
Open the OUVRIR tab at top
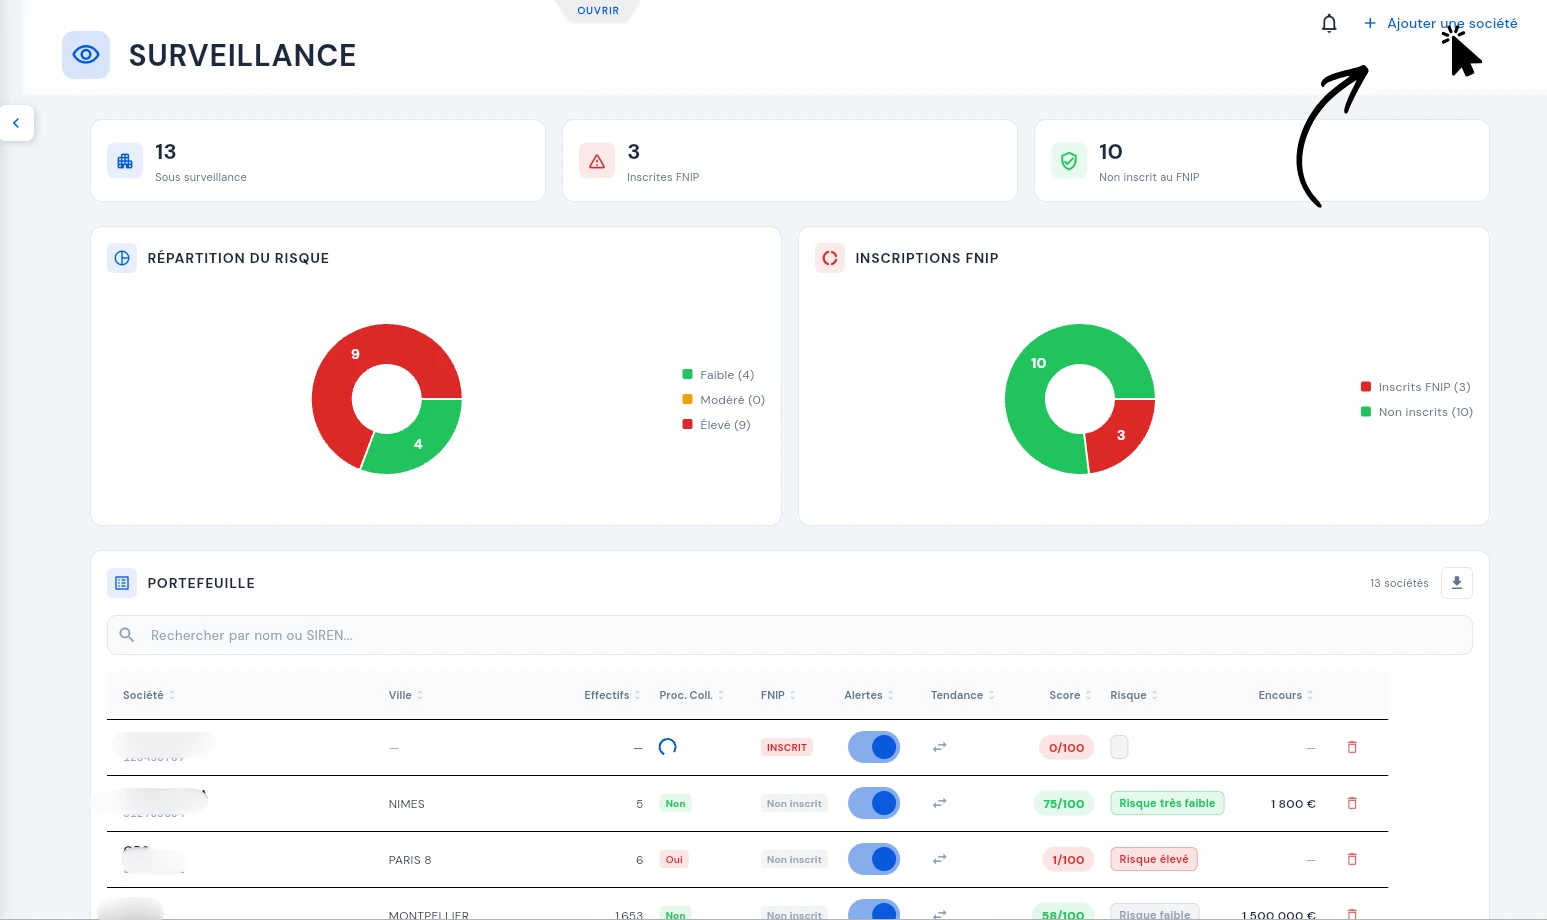tap(598, 11)
